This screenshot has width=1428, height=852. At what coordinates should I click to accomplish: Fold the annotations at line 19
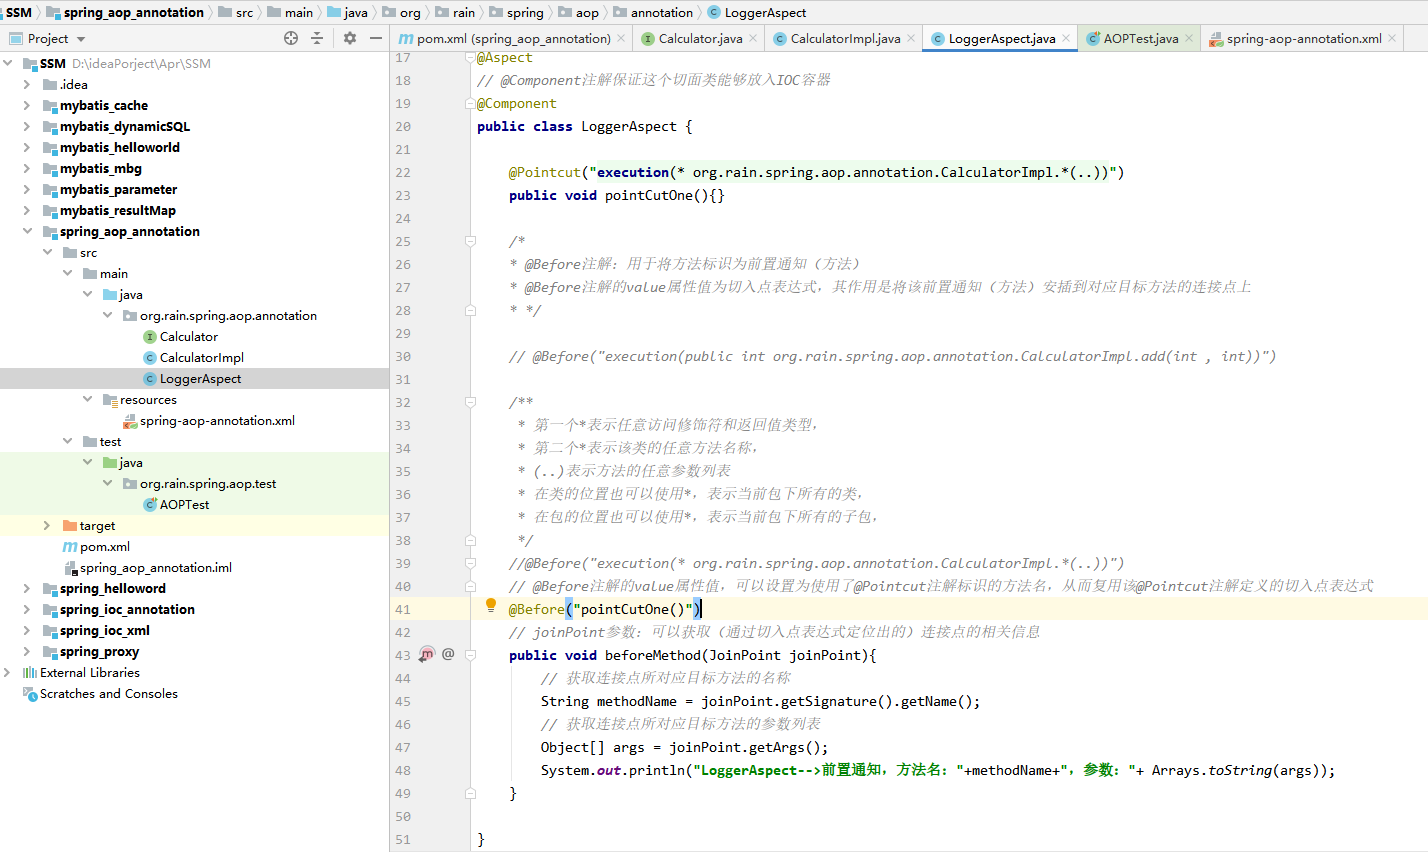pos(470,103)
